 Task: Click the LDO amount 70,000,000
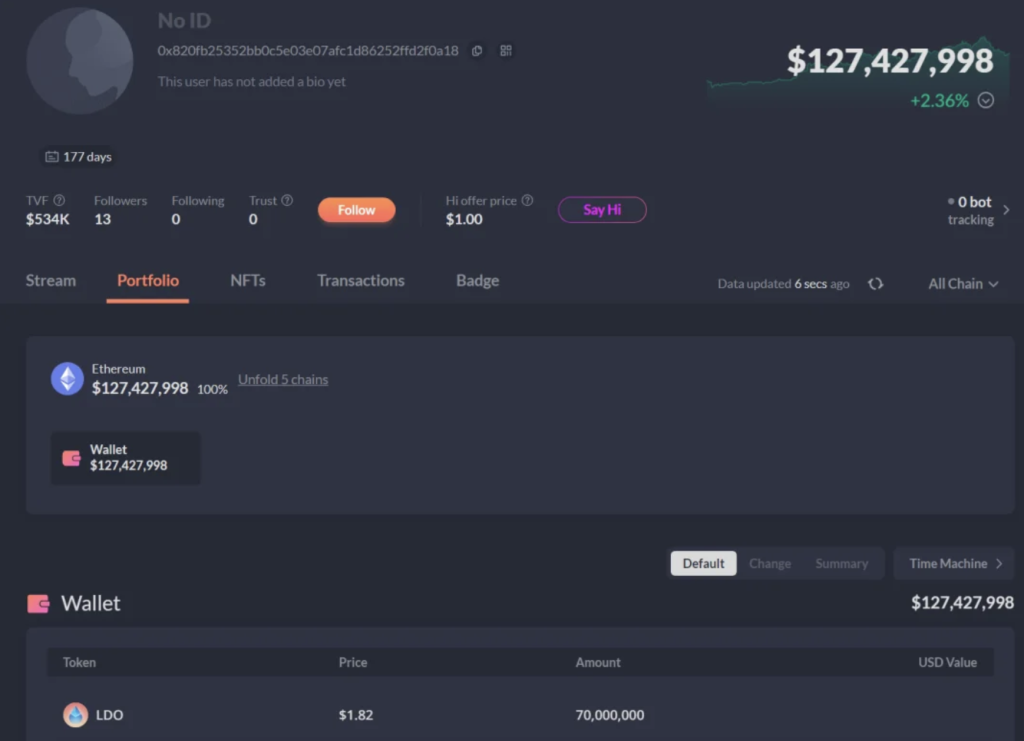(610, 716)
